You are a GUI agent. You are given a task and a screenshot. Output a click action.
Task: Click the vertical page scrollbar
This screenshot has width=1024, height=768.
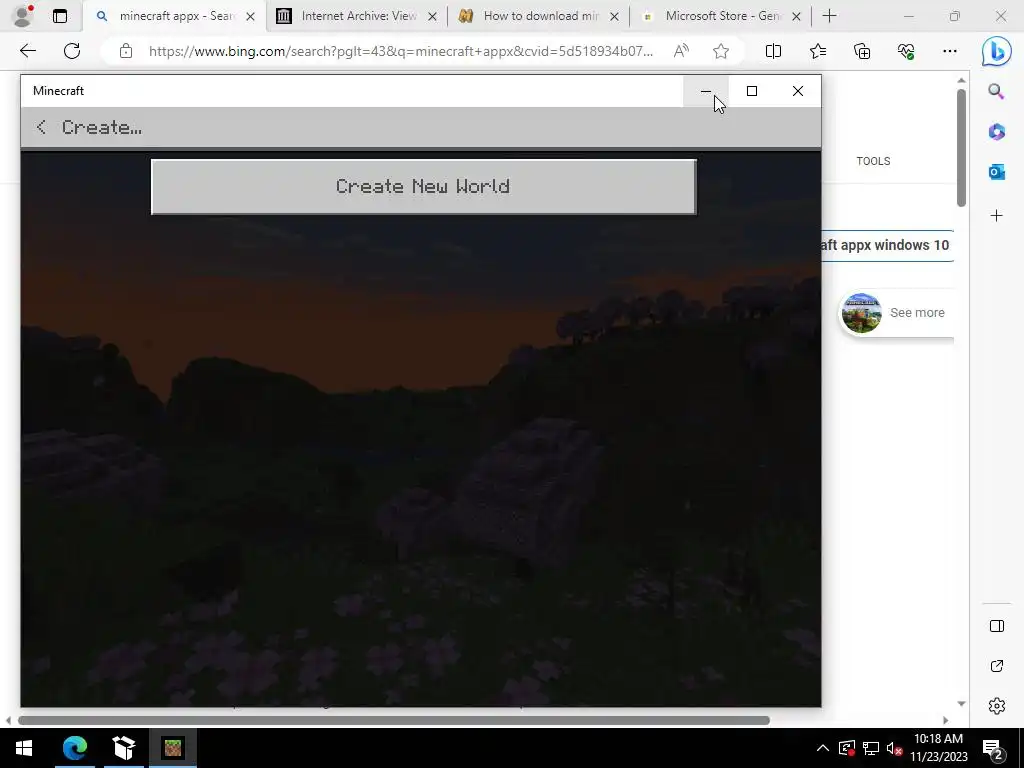[961, 148]
